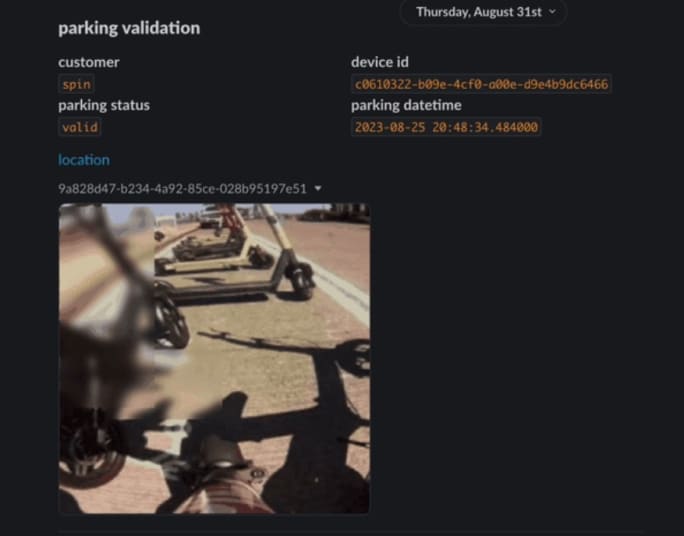
Task: Select the parking datetime value 2023-08-25
Action: [446, 127]
